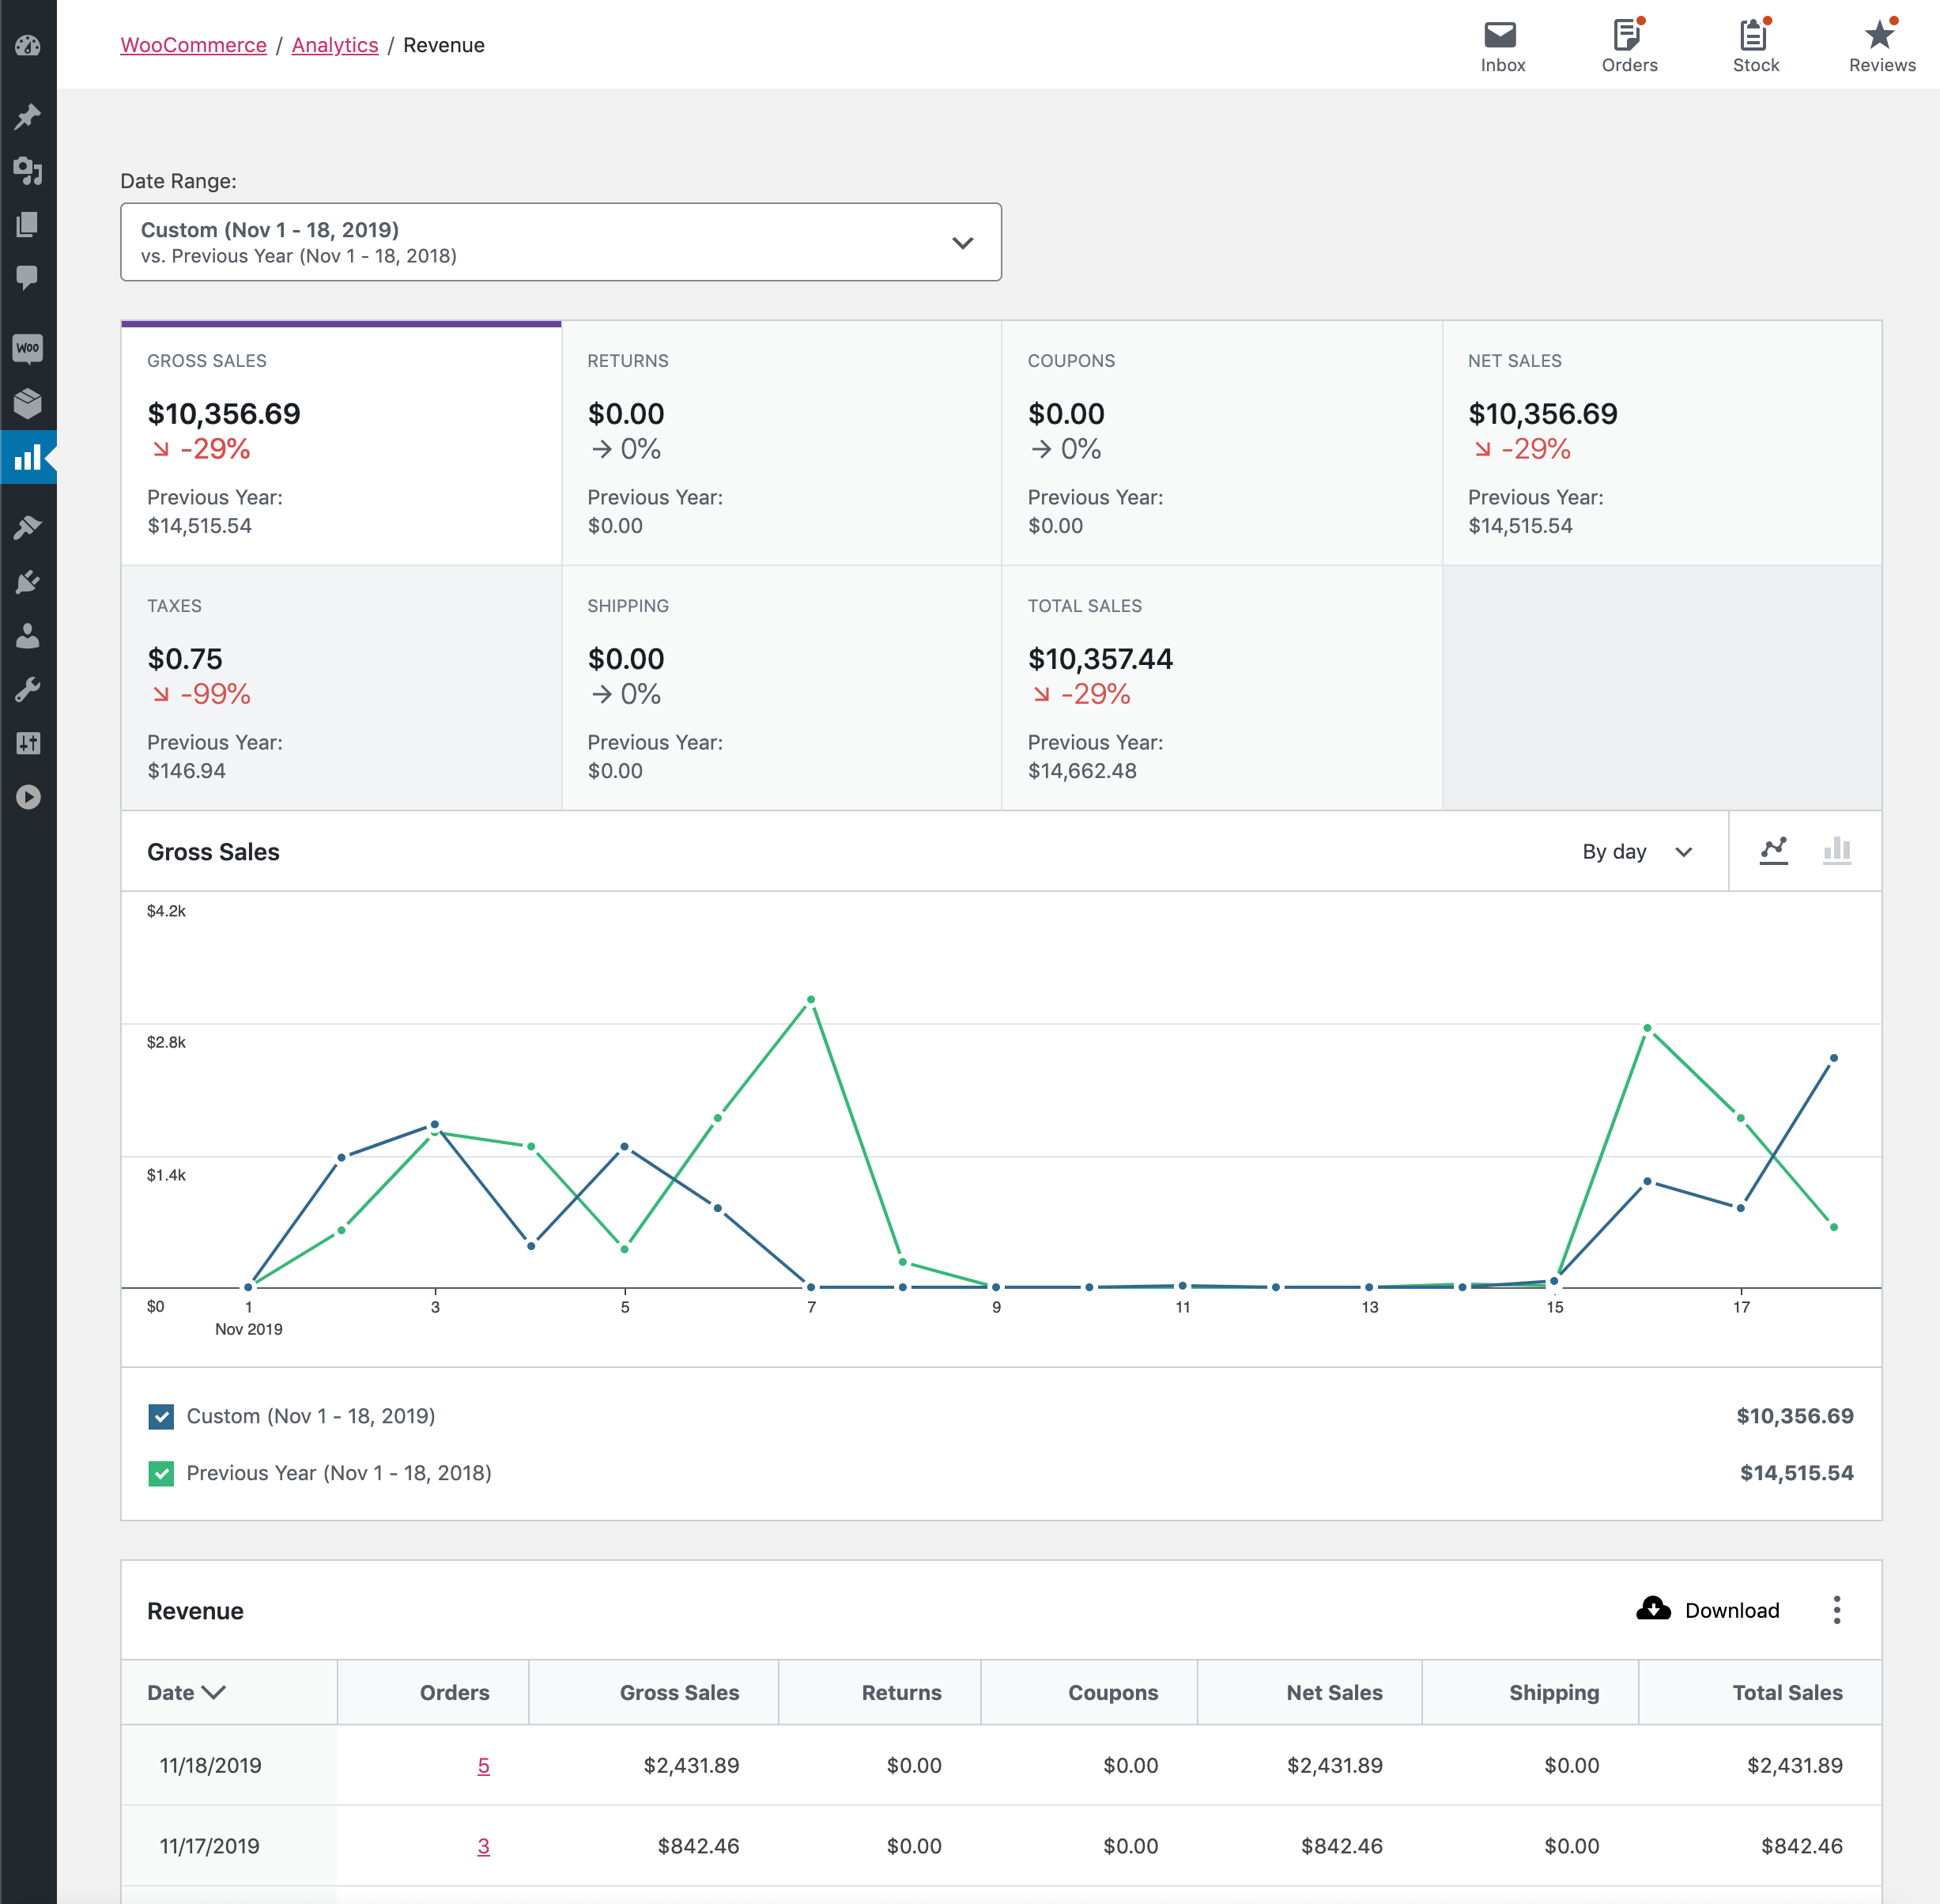Click the Inbox icon in top navigation
1940x1904 pixels.
pos(1503,33)
